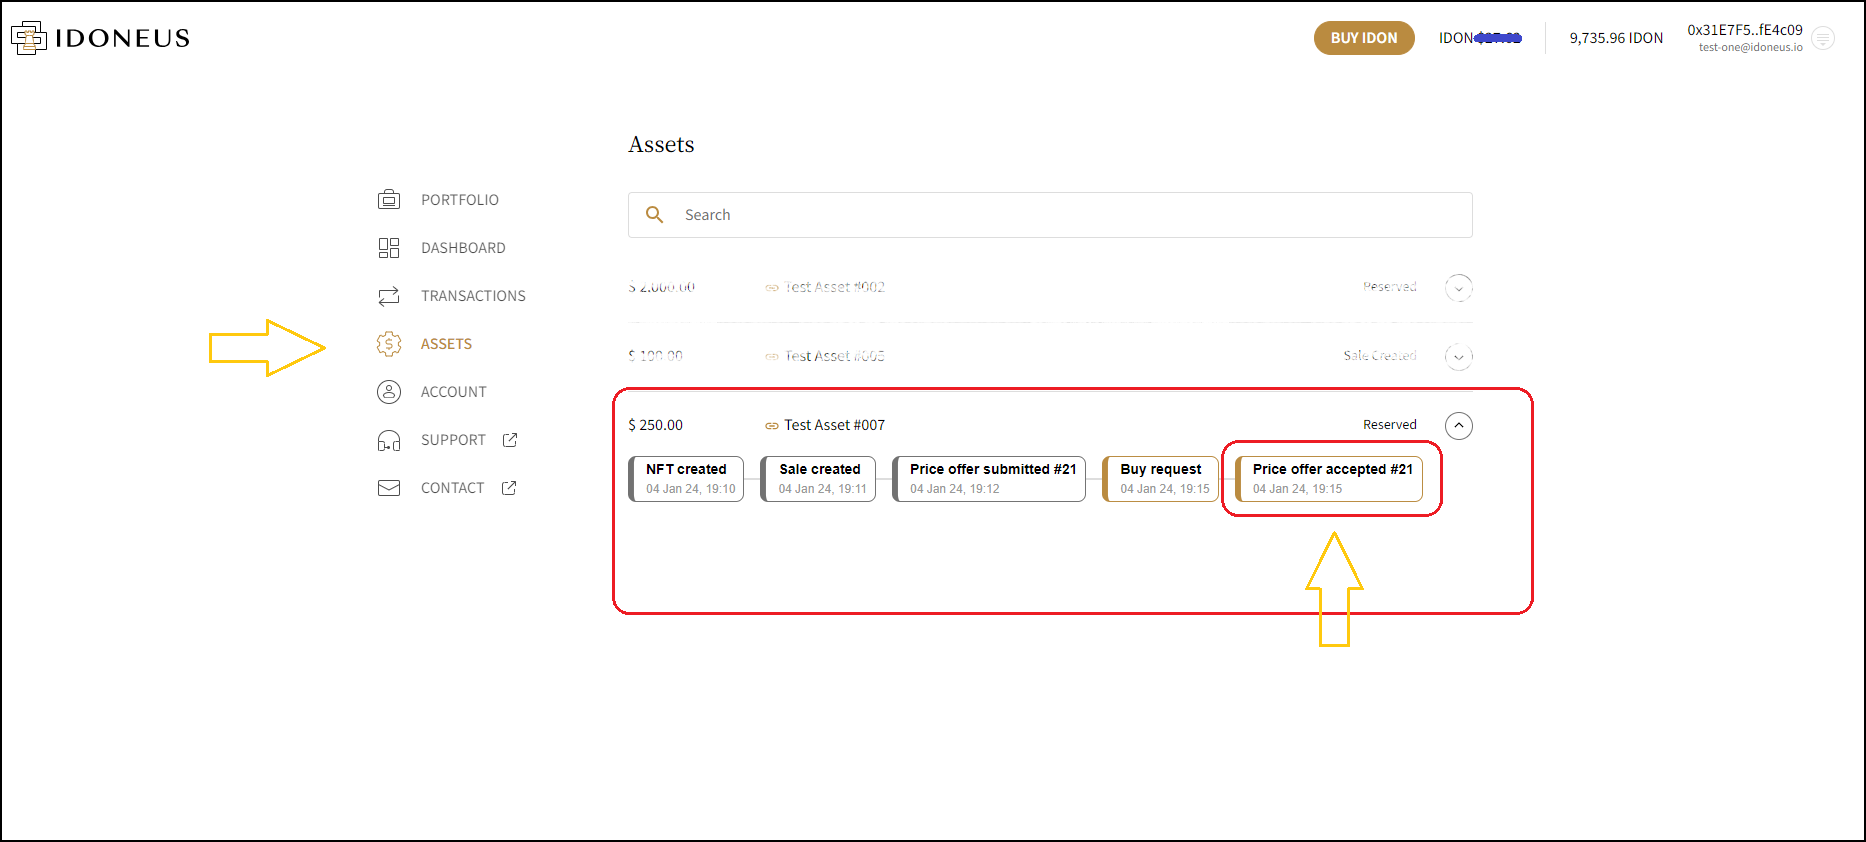The height and width of the screenshot is (842, 1866).
Task: Click the Account person icon
Action: (389, 392)
